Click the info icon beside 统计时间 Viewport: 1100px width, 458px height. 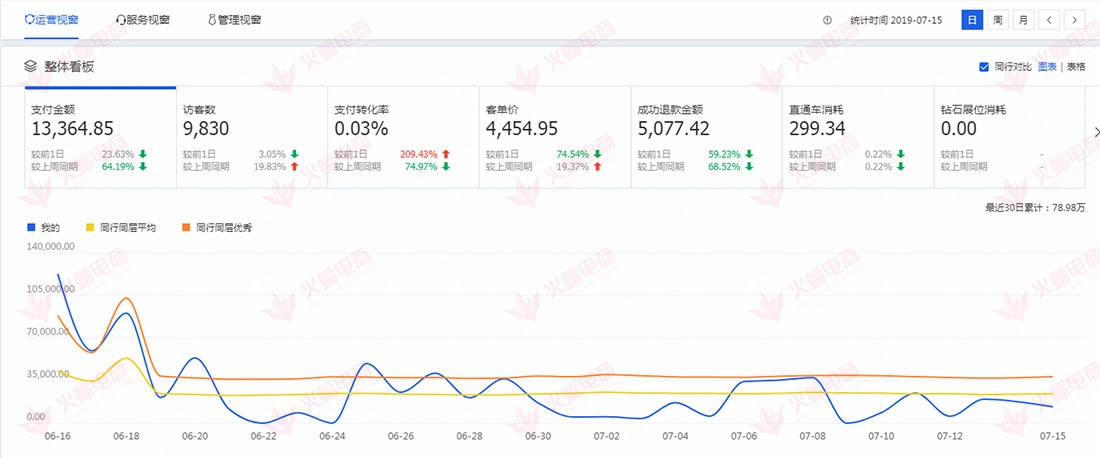pos(827,20)
